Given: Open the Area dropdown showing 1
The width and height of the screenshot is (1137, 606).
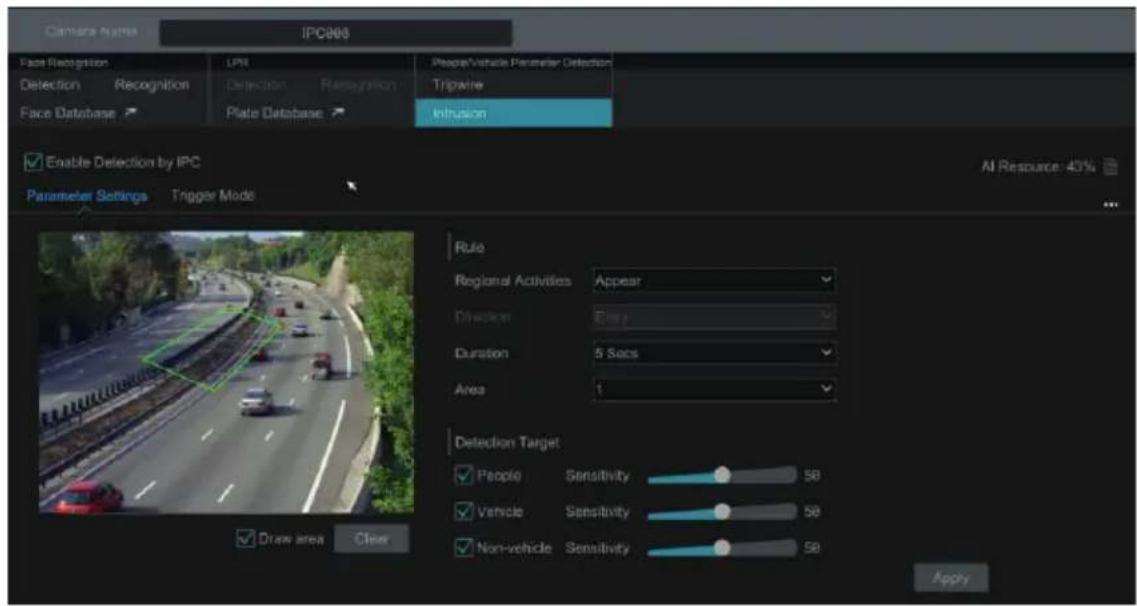Looking at the screenshot, I should pos(714,389).
